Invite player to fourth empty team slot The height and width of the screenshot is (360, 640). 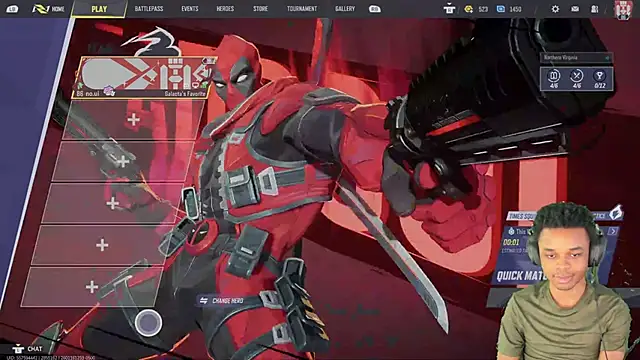tap(102, 245)
